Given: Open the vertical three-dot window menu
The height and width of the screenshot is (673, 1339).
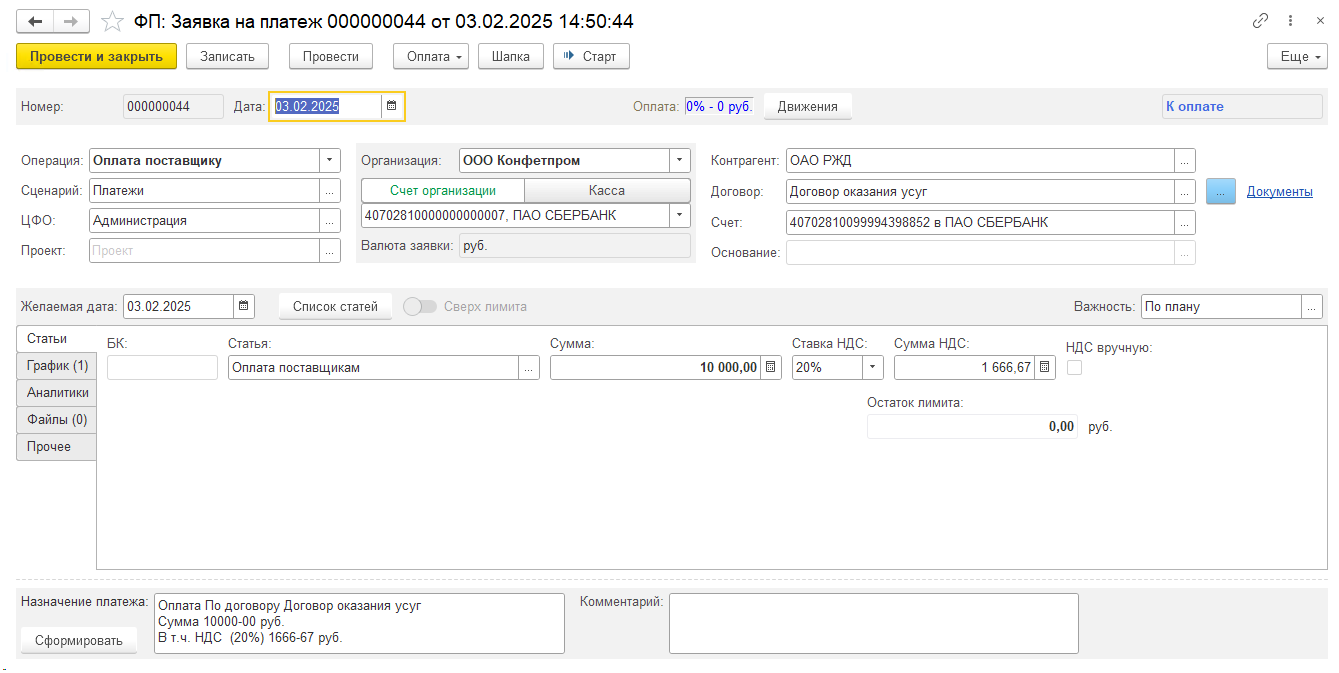Looking at the screenshot, I should pos(1291,21).
